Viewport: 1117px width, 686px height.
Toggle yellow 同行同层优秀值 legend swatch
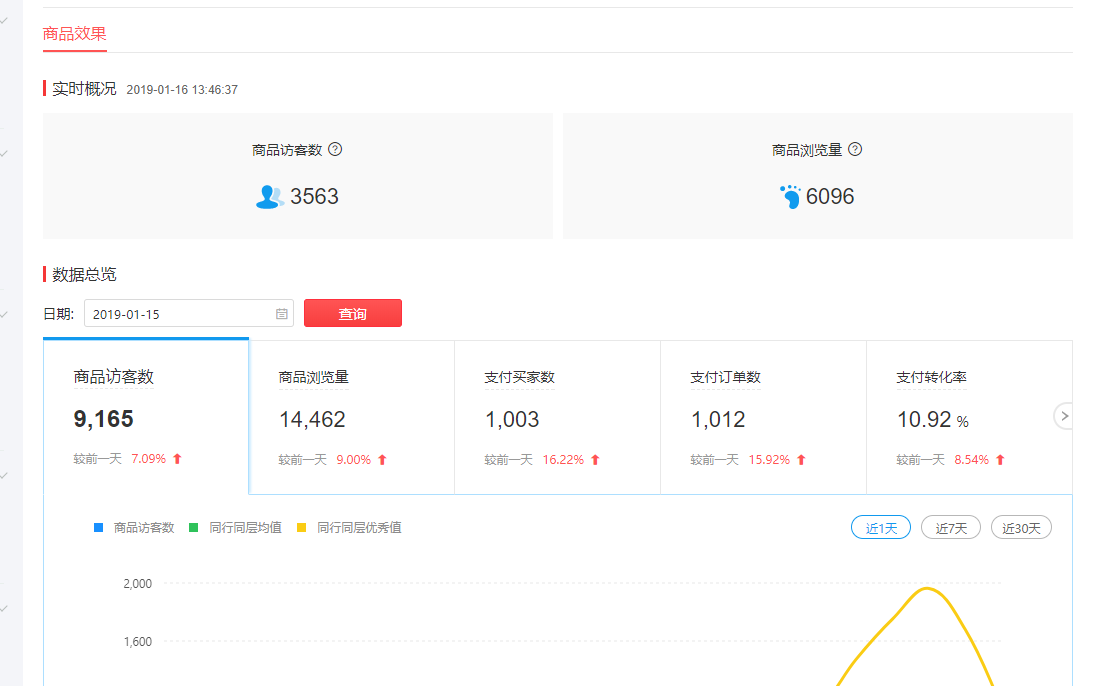[x=301, y=528]
